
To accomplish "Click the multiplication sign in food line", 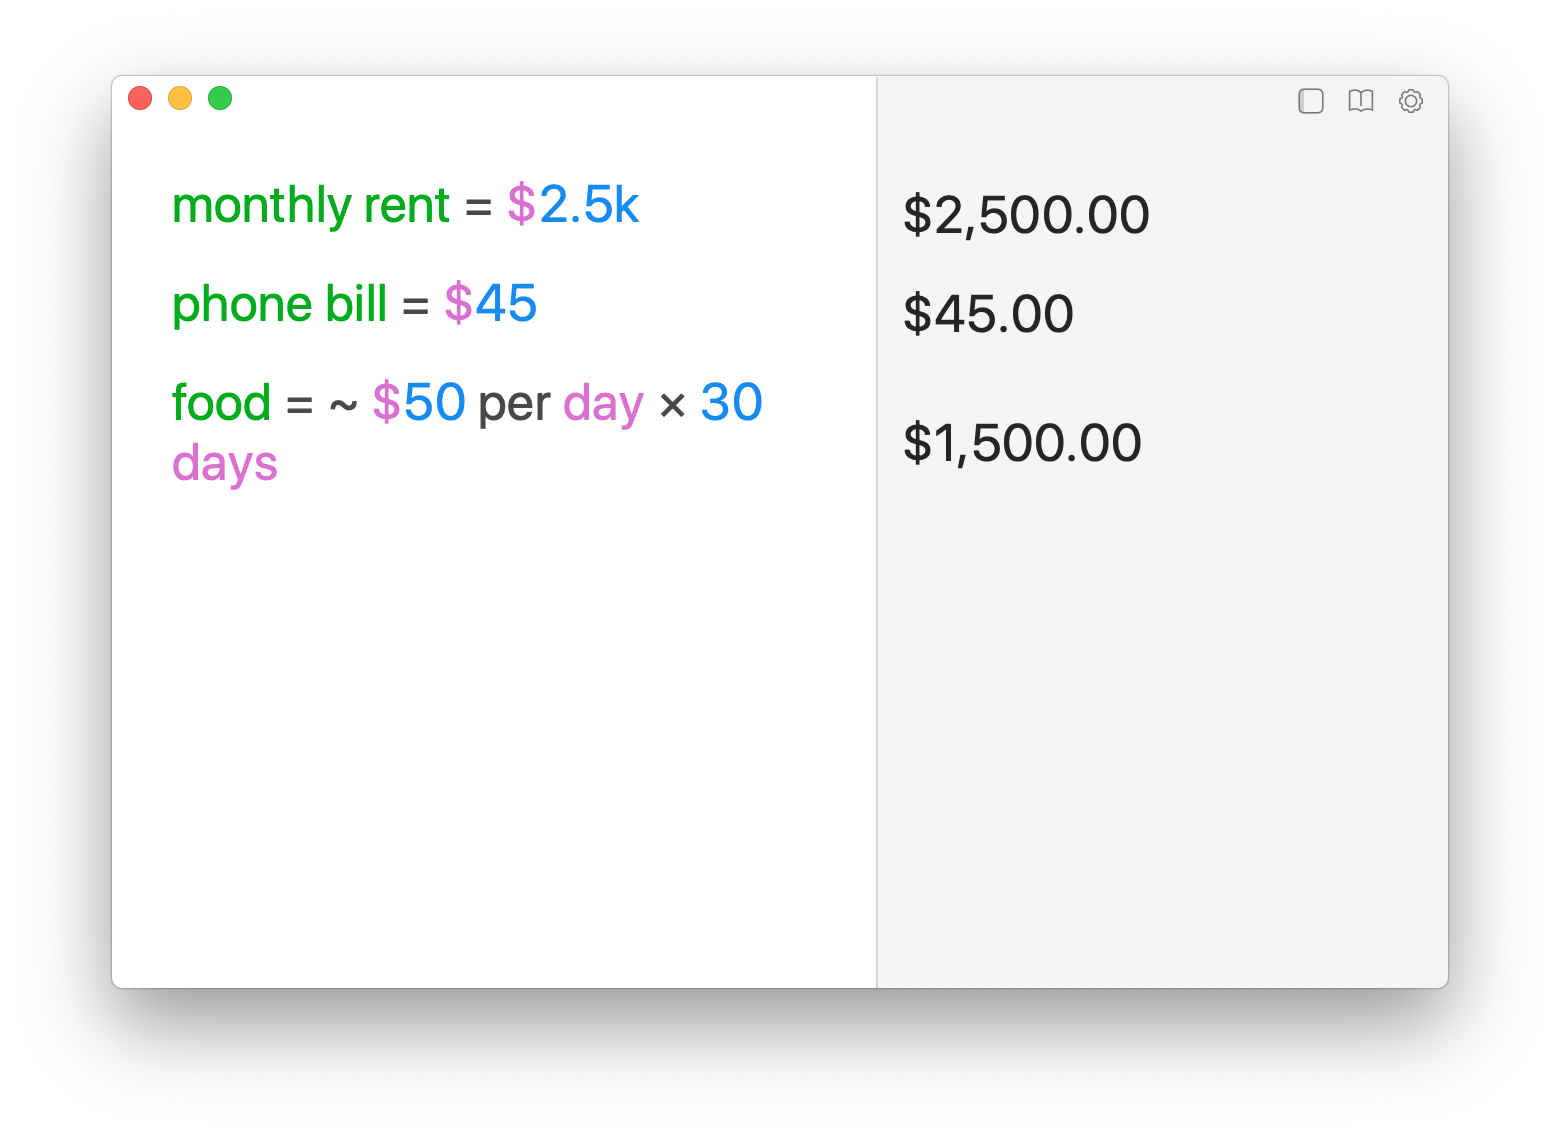I will (672, 405).
